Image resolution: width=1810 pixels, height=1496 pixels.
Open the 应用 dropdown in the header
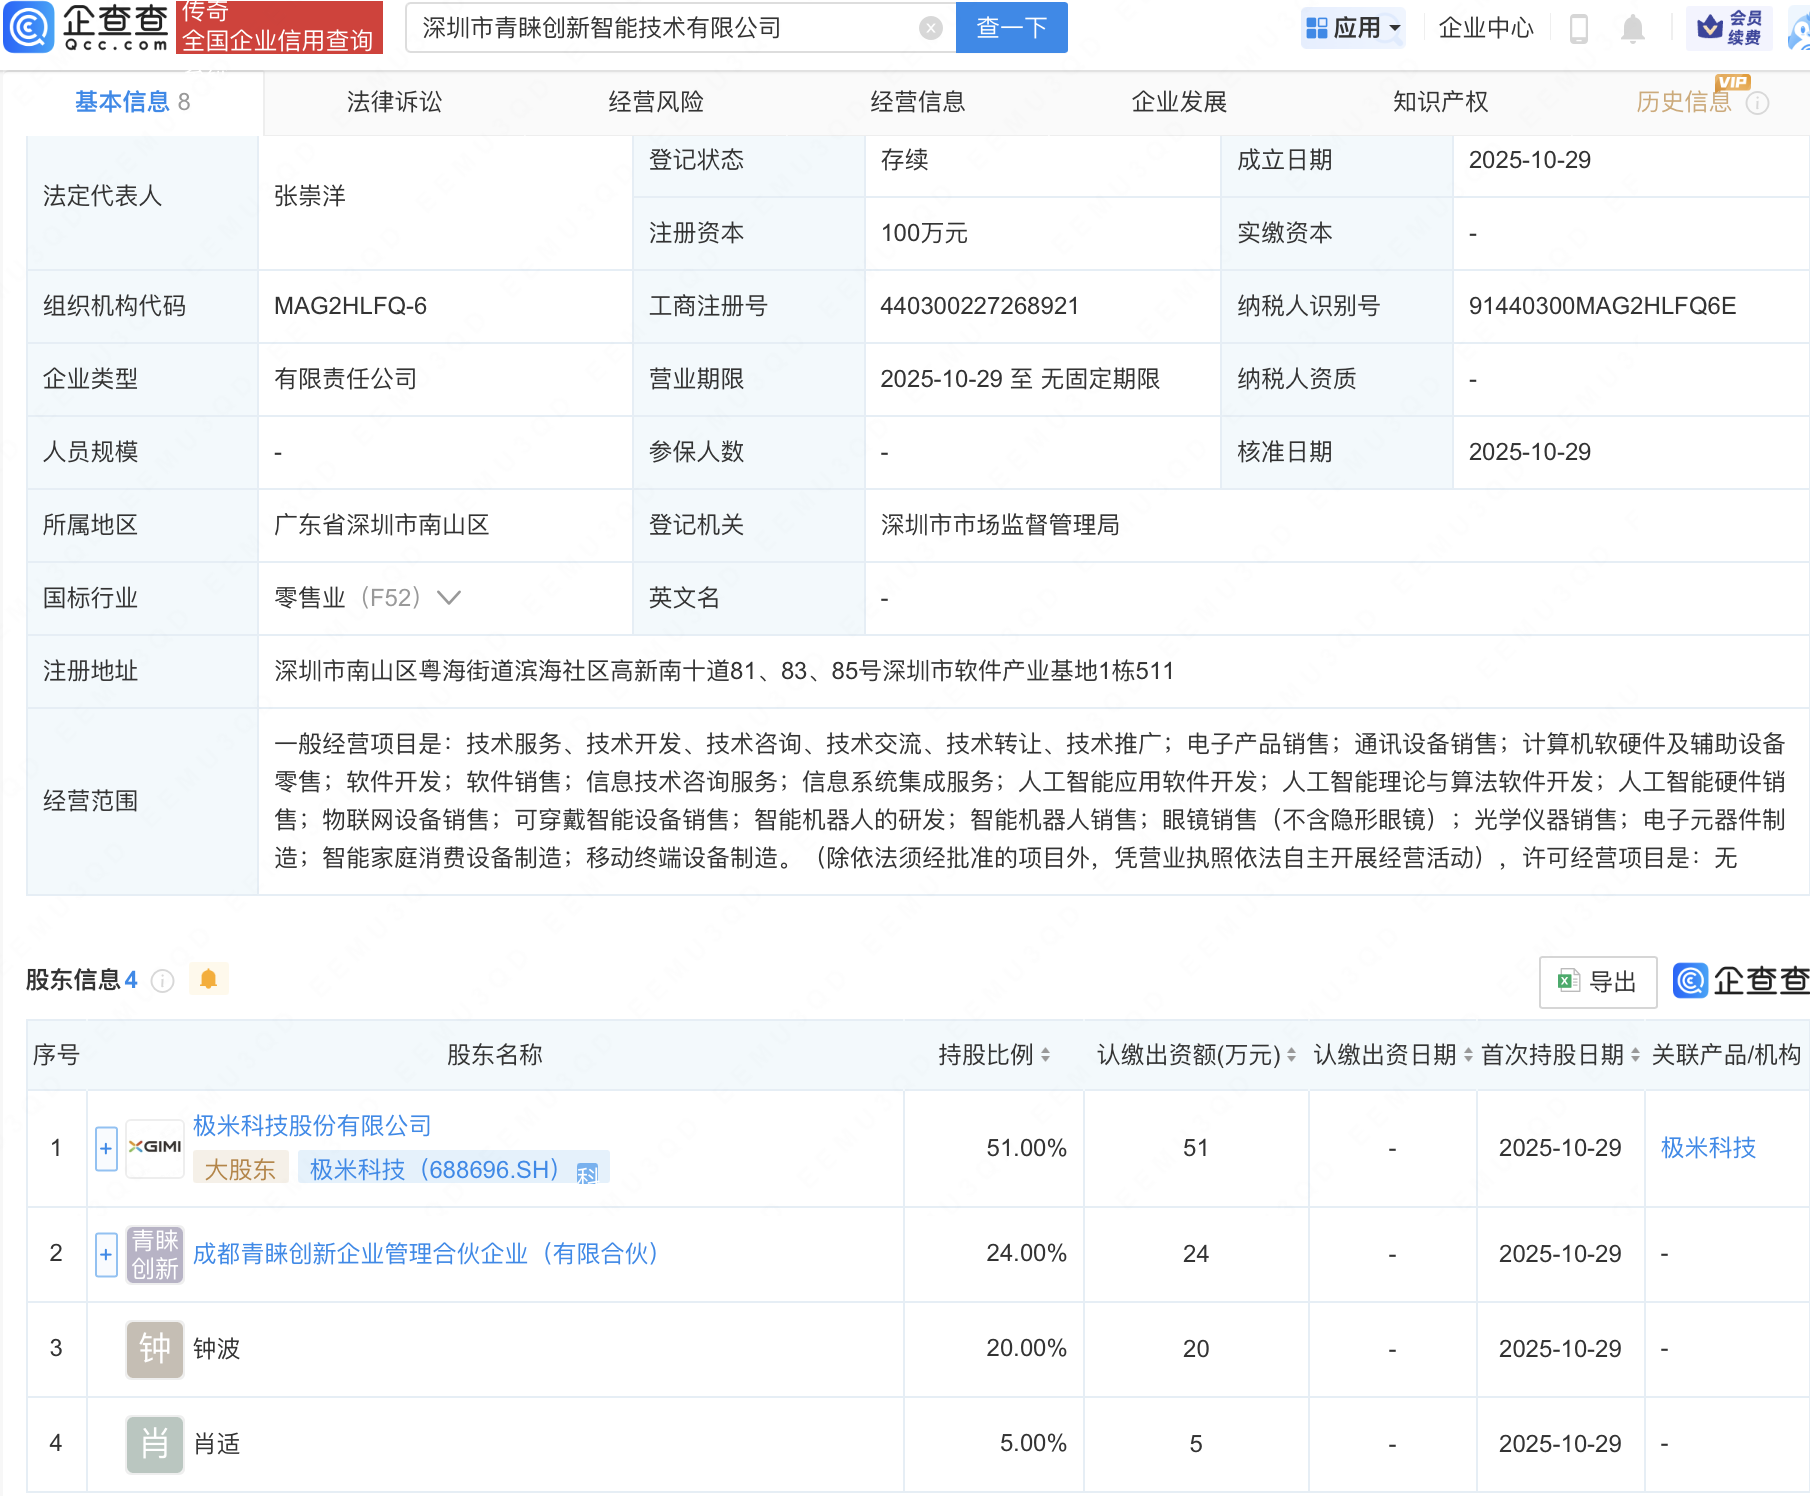1353,27
